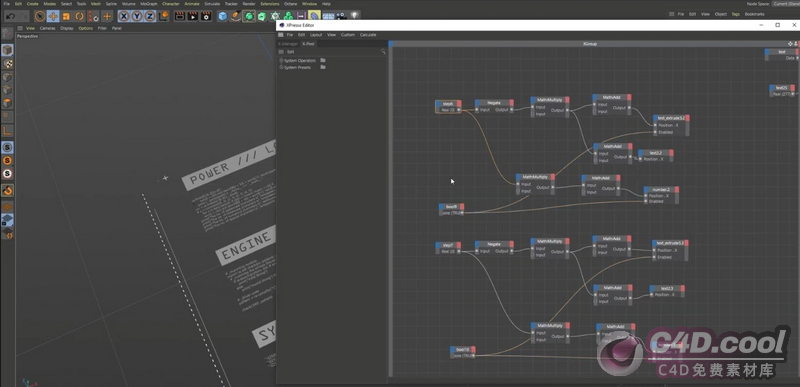Select the step7 Real node
Viewport: 800px width, 387px height.
click(x=448, y=248)
